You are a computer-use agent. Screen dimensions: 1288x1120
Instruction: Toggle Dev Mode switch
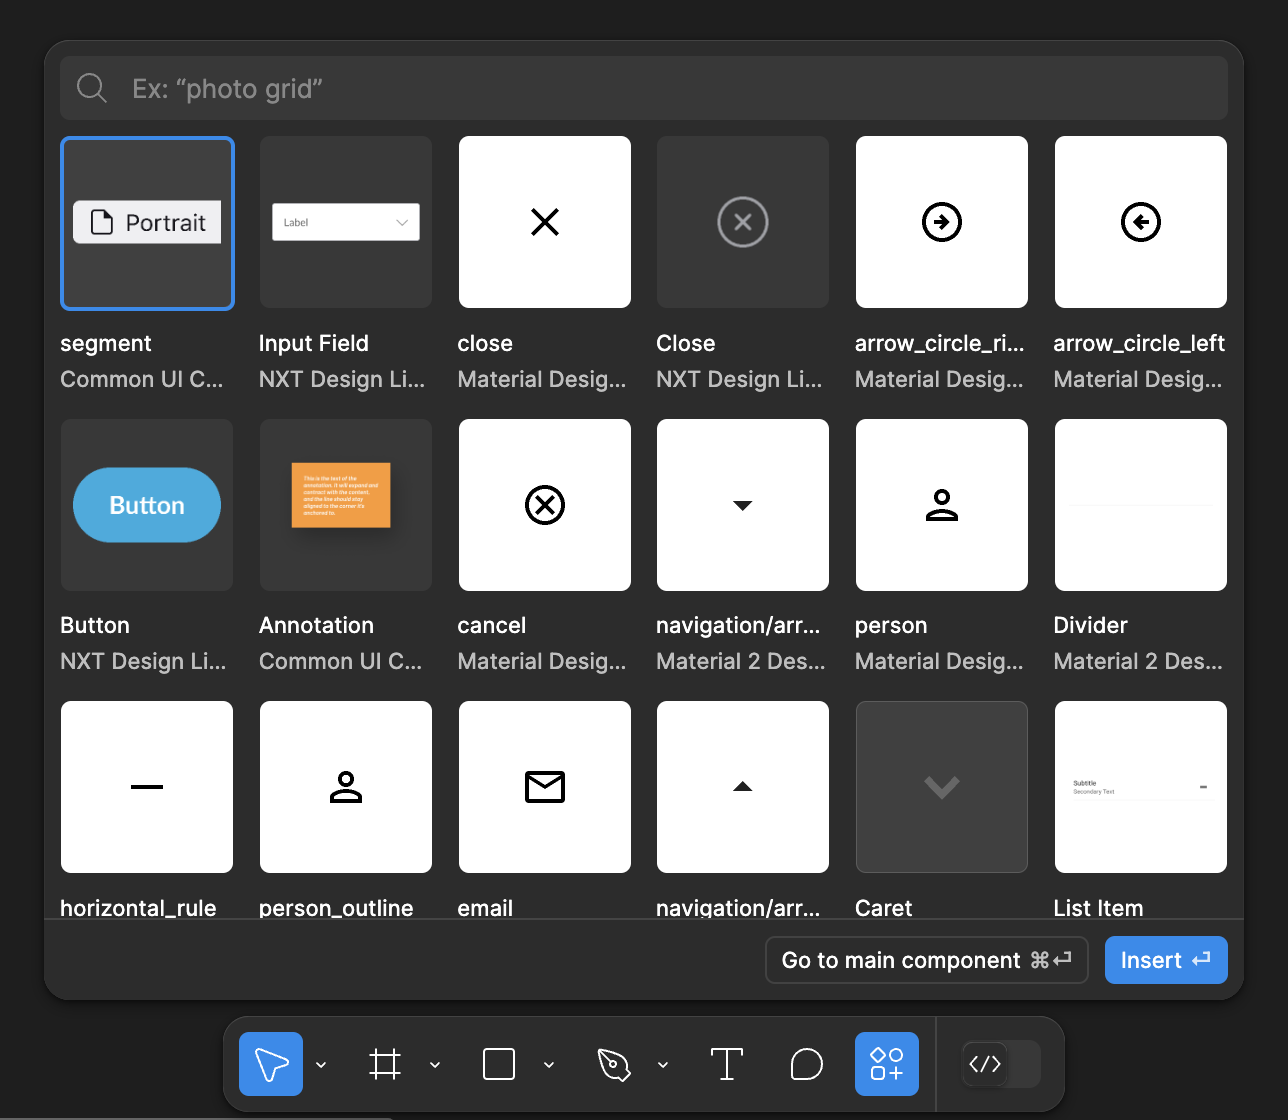1001,1064
